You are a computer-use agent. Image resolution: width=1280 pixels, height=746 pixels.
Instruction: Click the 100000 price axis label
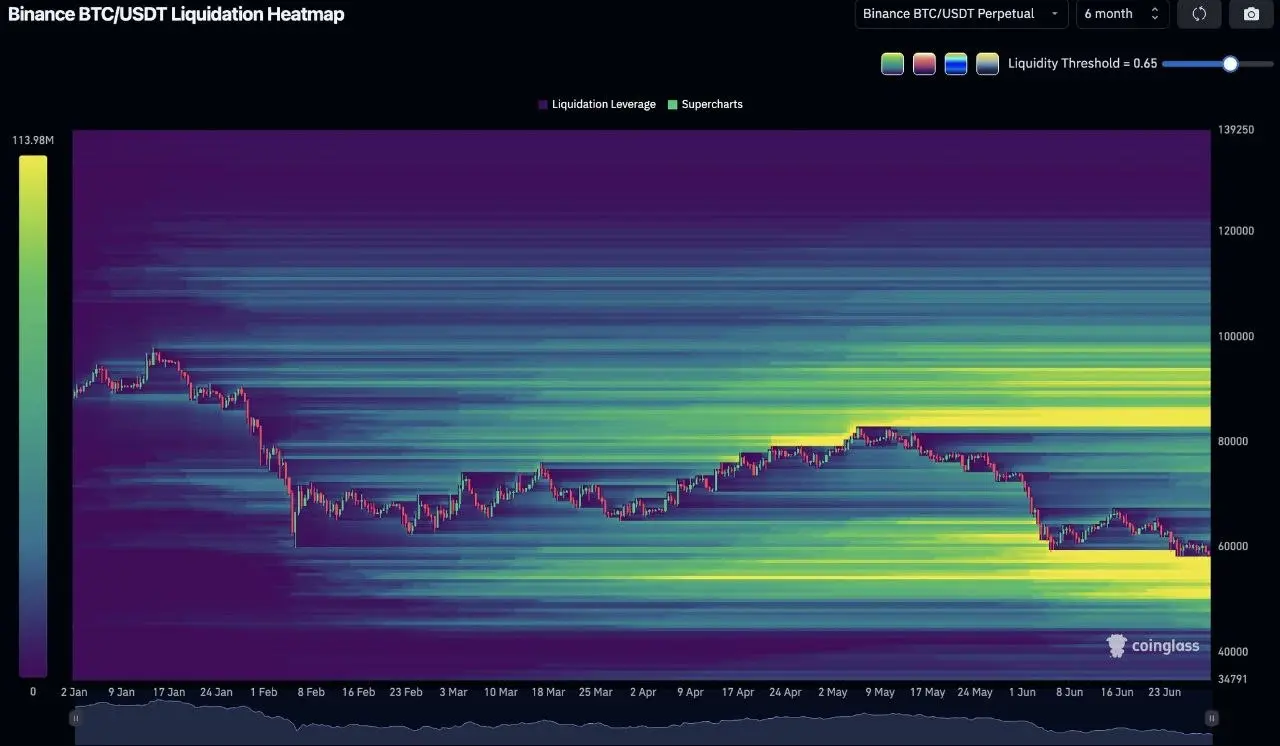pyautogui.click(x=1237, y=336)
